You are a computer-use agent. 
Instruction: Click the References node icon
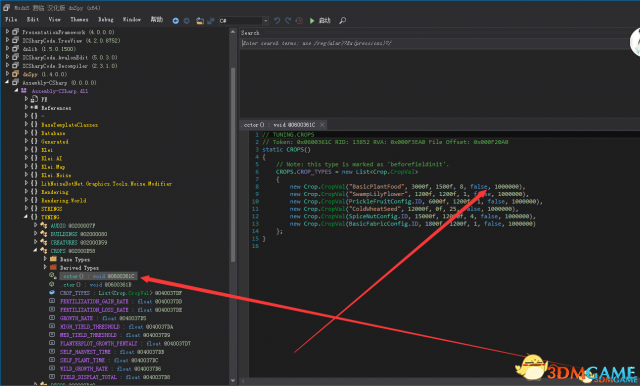point(34,107)
